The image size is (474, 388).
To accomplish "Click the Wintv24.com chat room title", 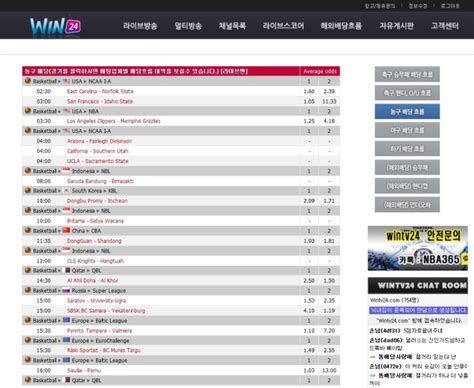I will click(394, 300).
